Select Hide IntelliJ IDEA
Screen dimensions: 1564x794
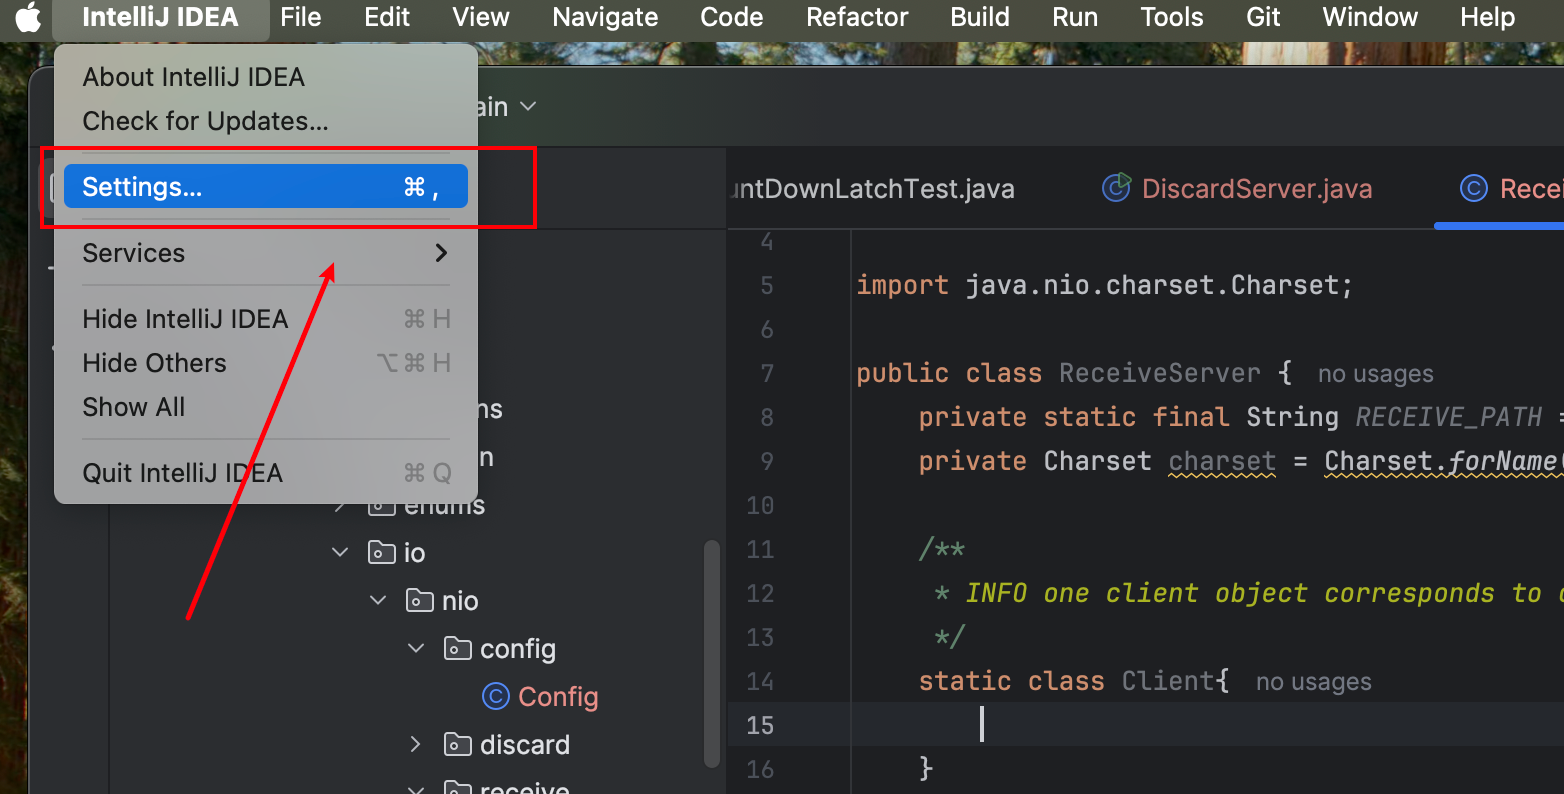tap(266, 319)
